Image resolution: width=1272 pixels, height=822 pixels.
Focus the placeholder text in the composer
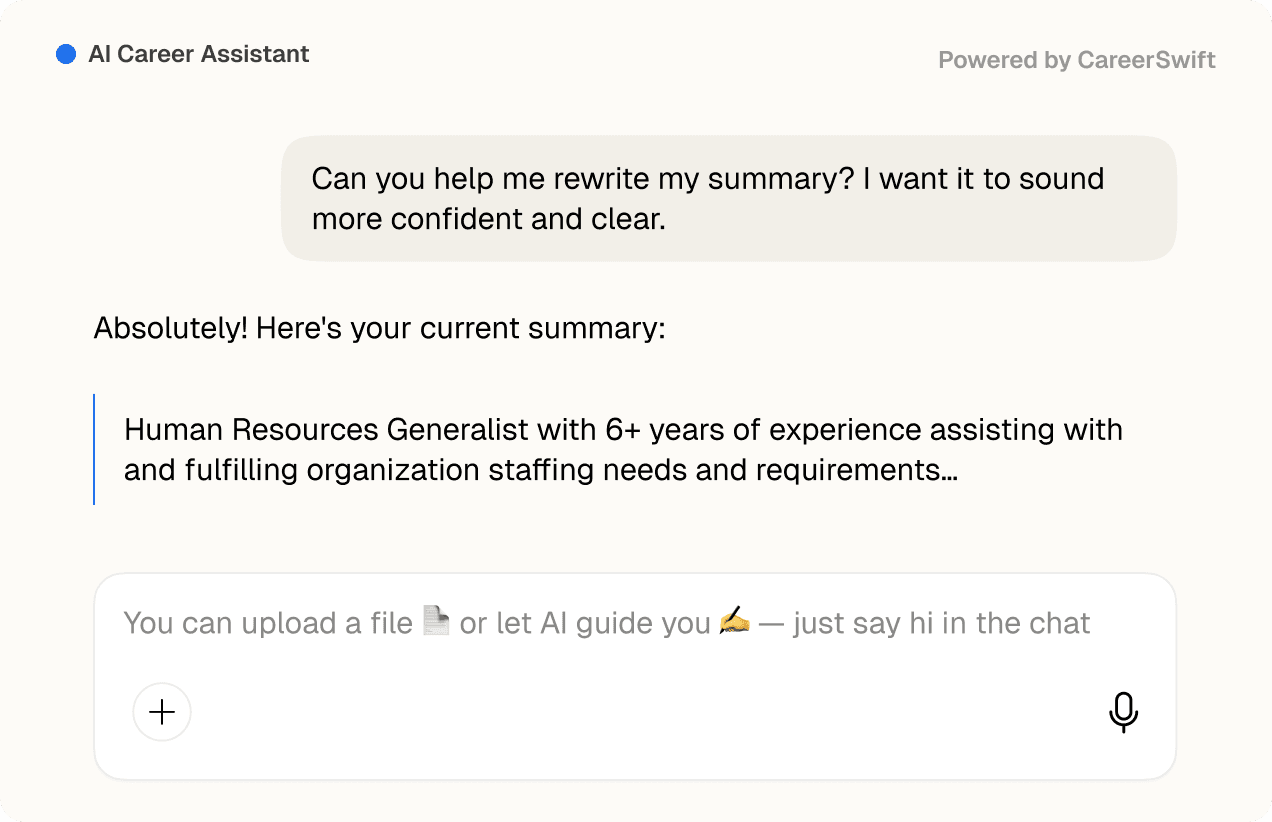605,622
